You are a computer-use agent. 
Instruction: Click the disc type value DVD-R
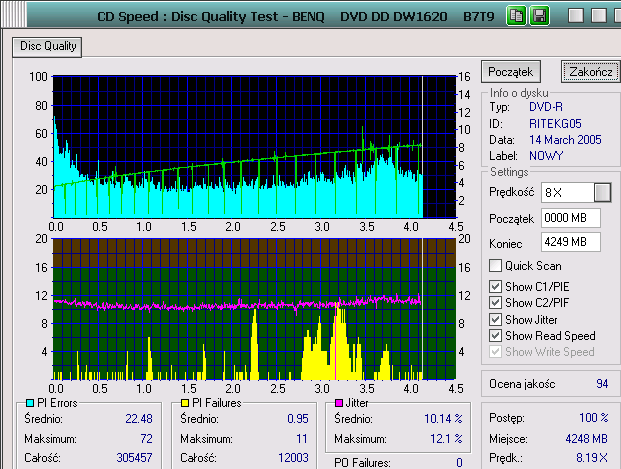tap(546, 107)
